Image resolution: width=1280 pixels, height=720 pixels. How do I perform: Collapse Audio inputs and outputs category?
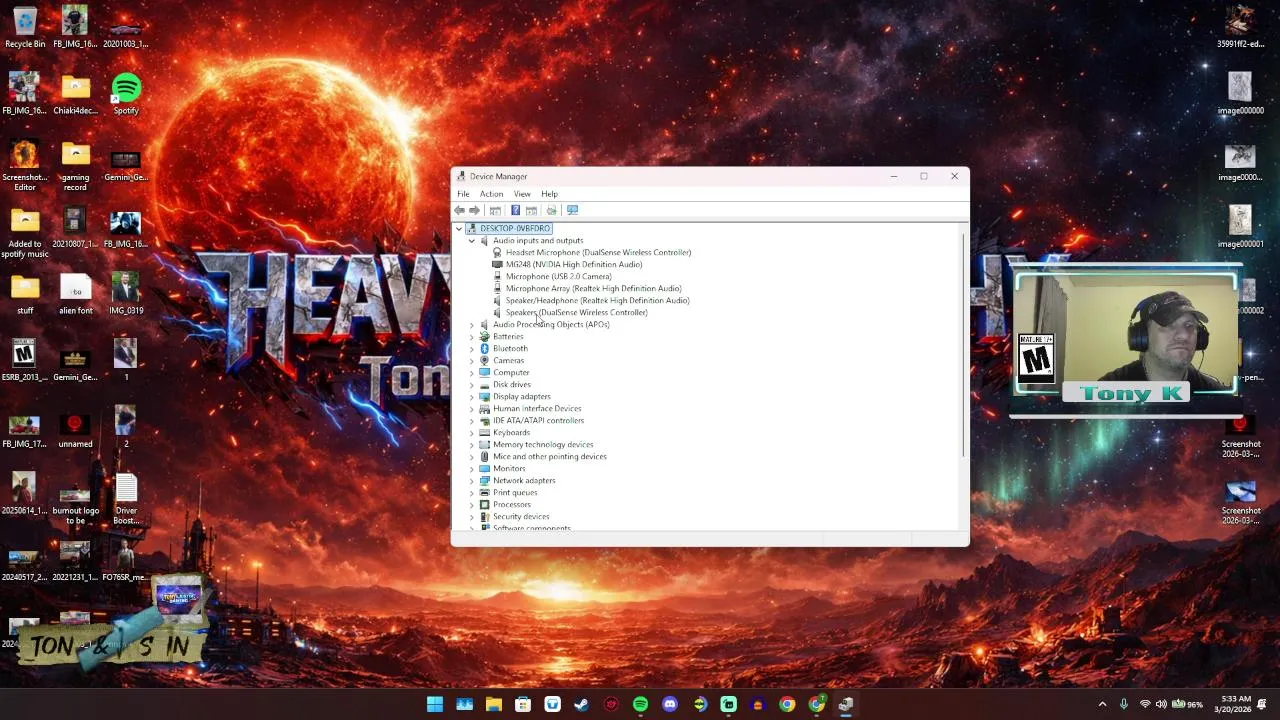click(472, 241)
